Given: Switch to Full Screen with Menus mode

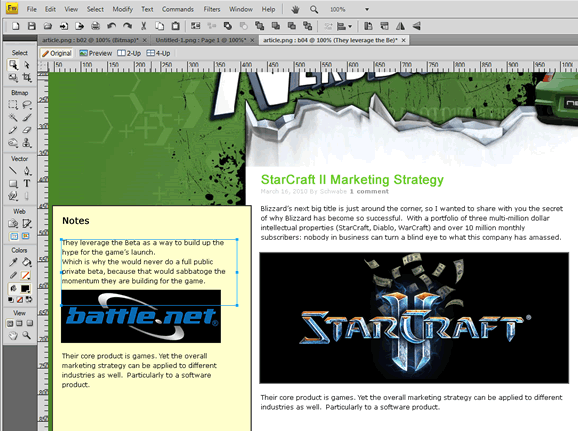Looking at the screenshot, I should [19, 323].
